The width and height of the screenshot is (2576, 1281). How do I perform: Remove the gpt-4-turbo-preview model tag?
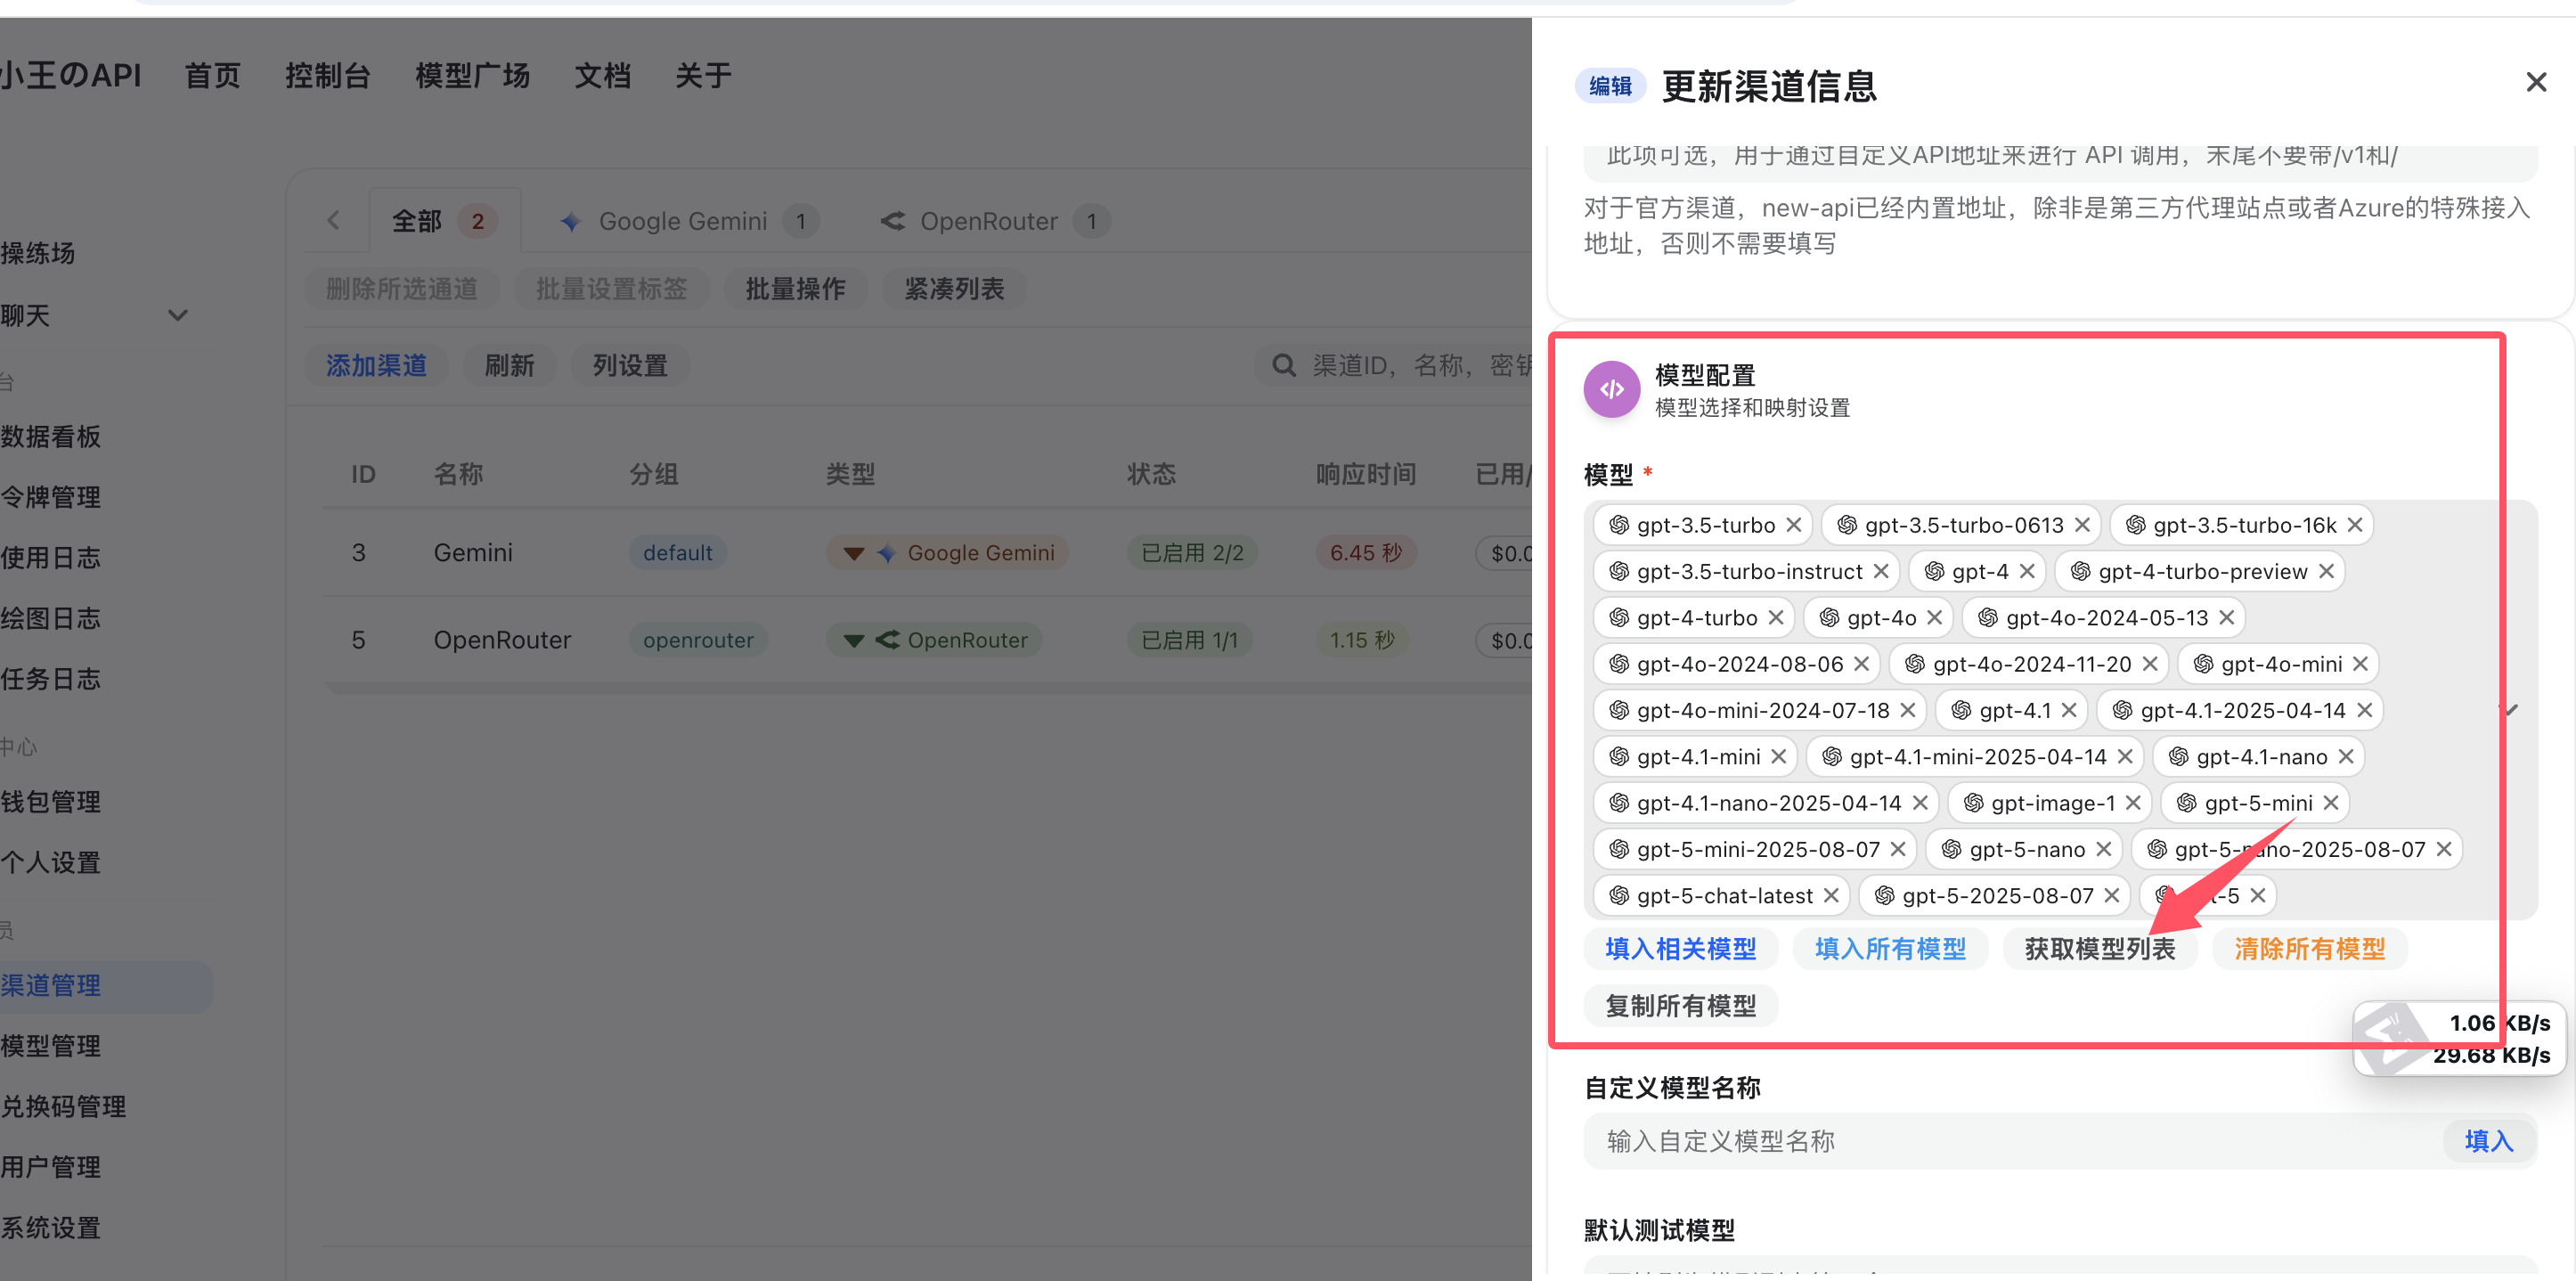[2326, 571]
